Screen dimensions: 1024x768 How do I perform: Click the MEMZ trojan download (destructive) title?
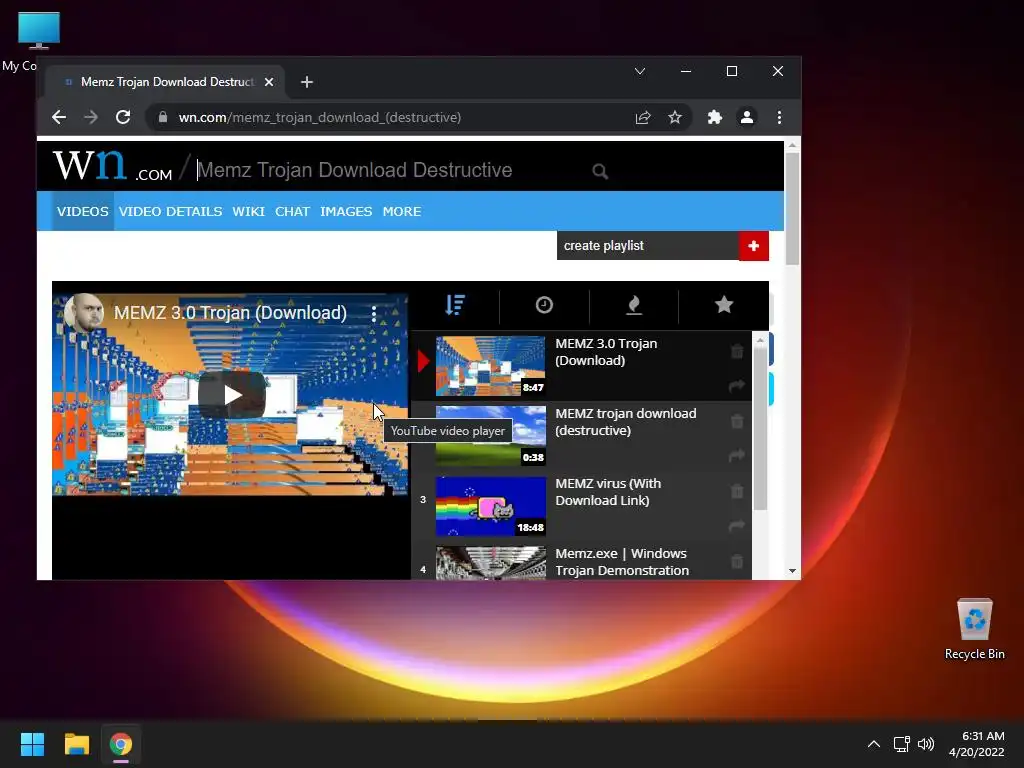(626, 422)
